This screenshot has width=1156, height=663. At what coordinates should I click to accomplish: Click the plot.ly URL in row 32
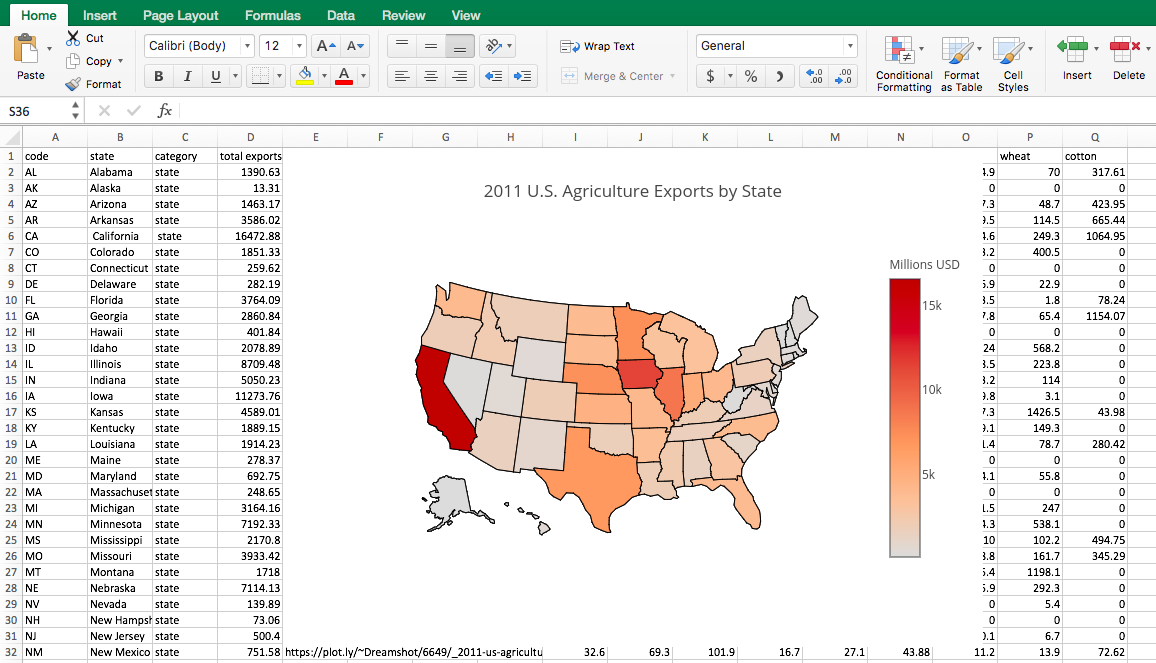(x=414, y=652)
